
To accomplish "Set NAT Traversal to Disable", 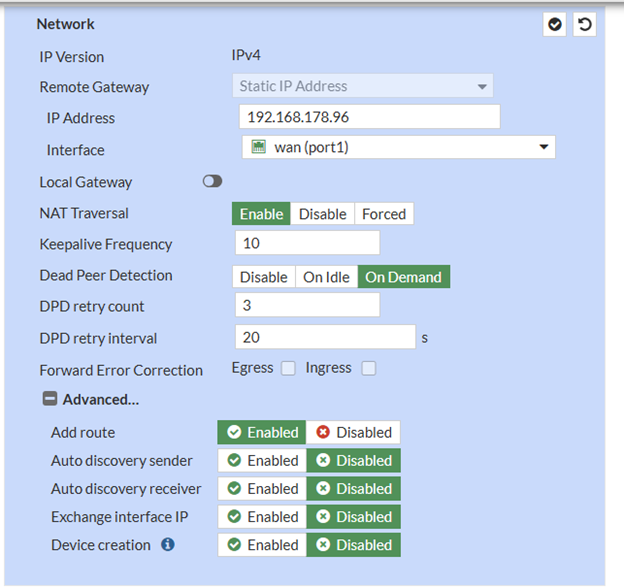I will tap(322, 214).
